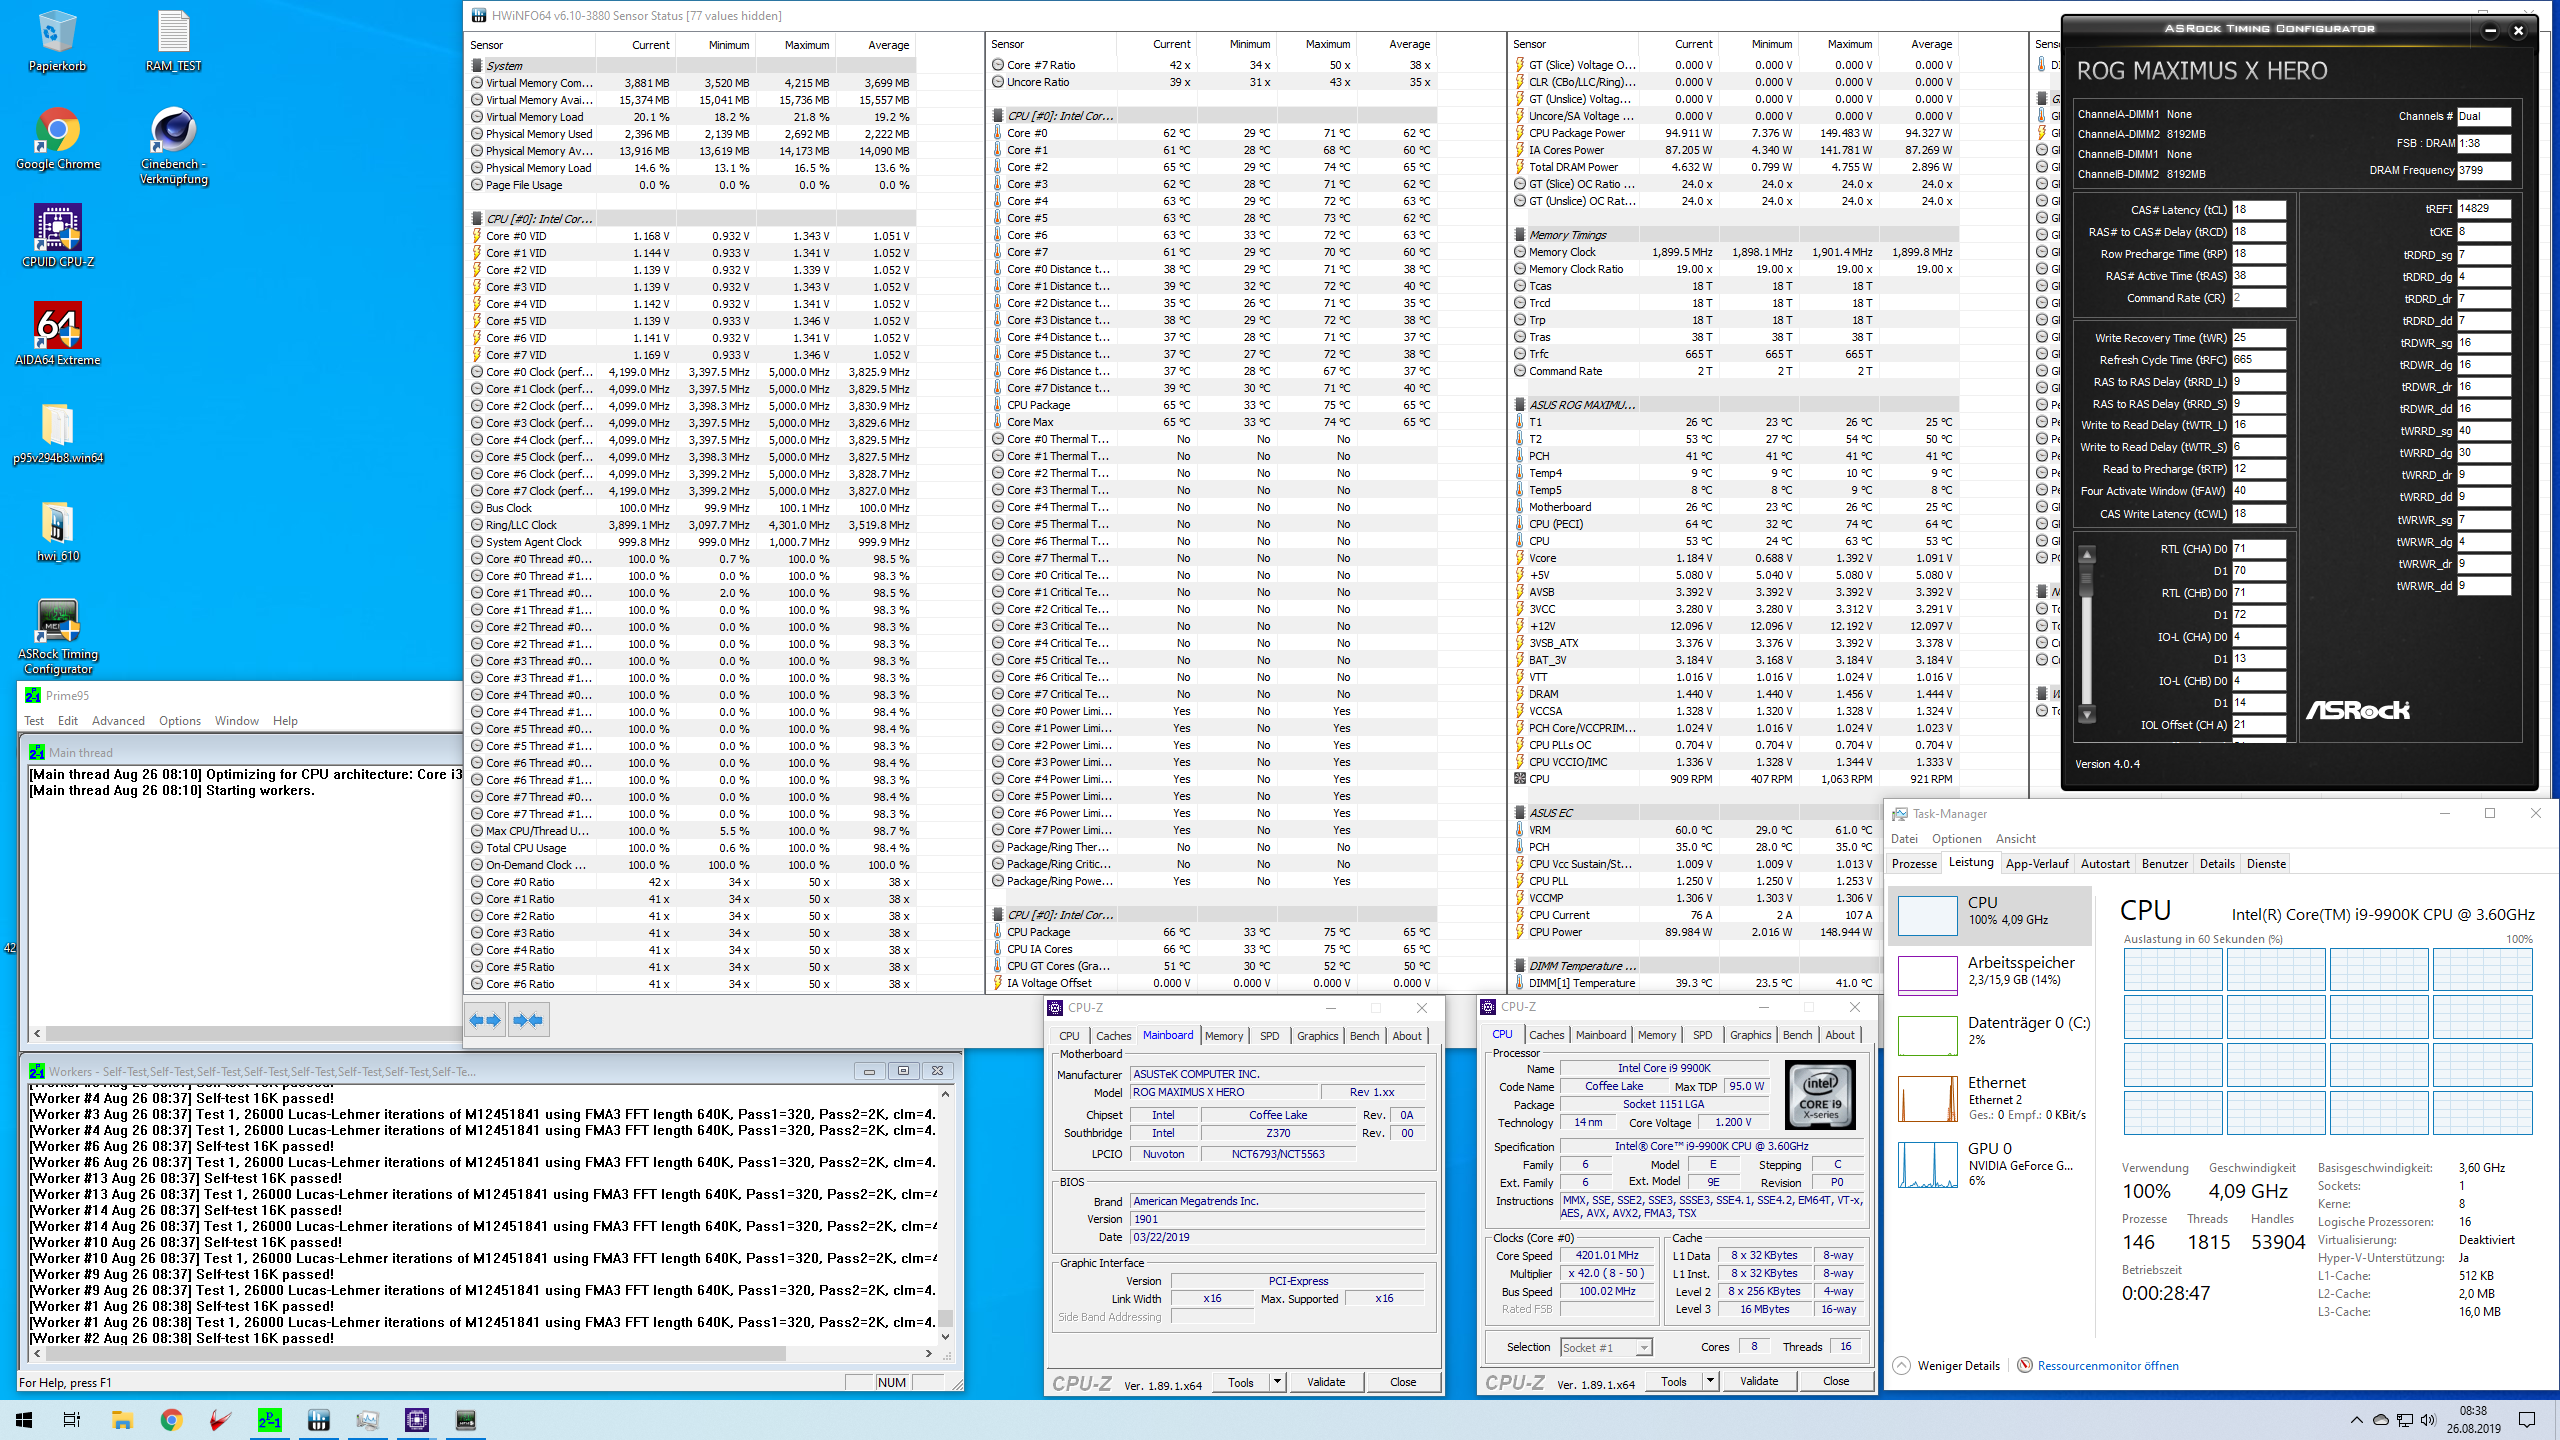Open the Cinebench shortcut on the desktop
The width and height of the screenshot is (2560, 1440).
pyautogui.click(x=173, y=131)
